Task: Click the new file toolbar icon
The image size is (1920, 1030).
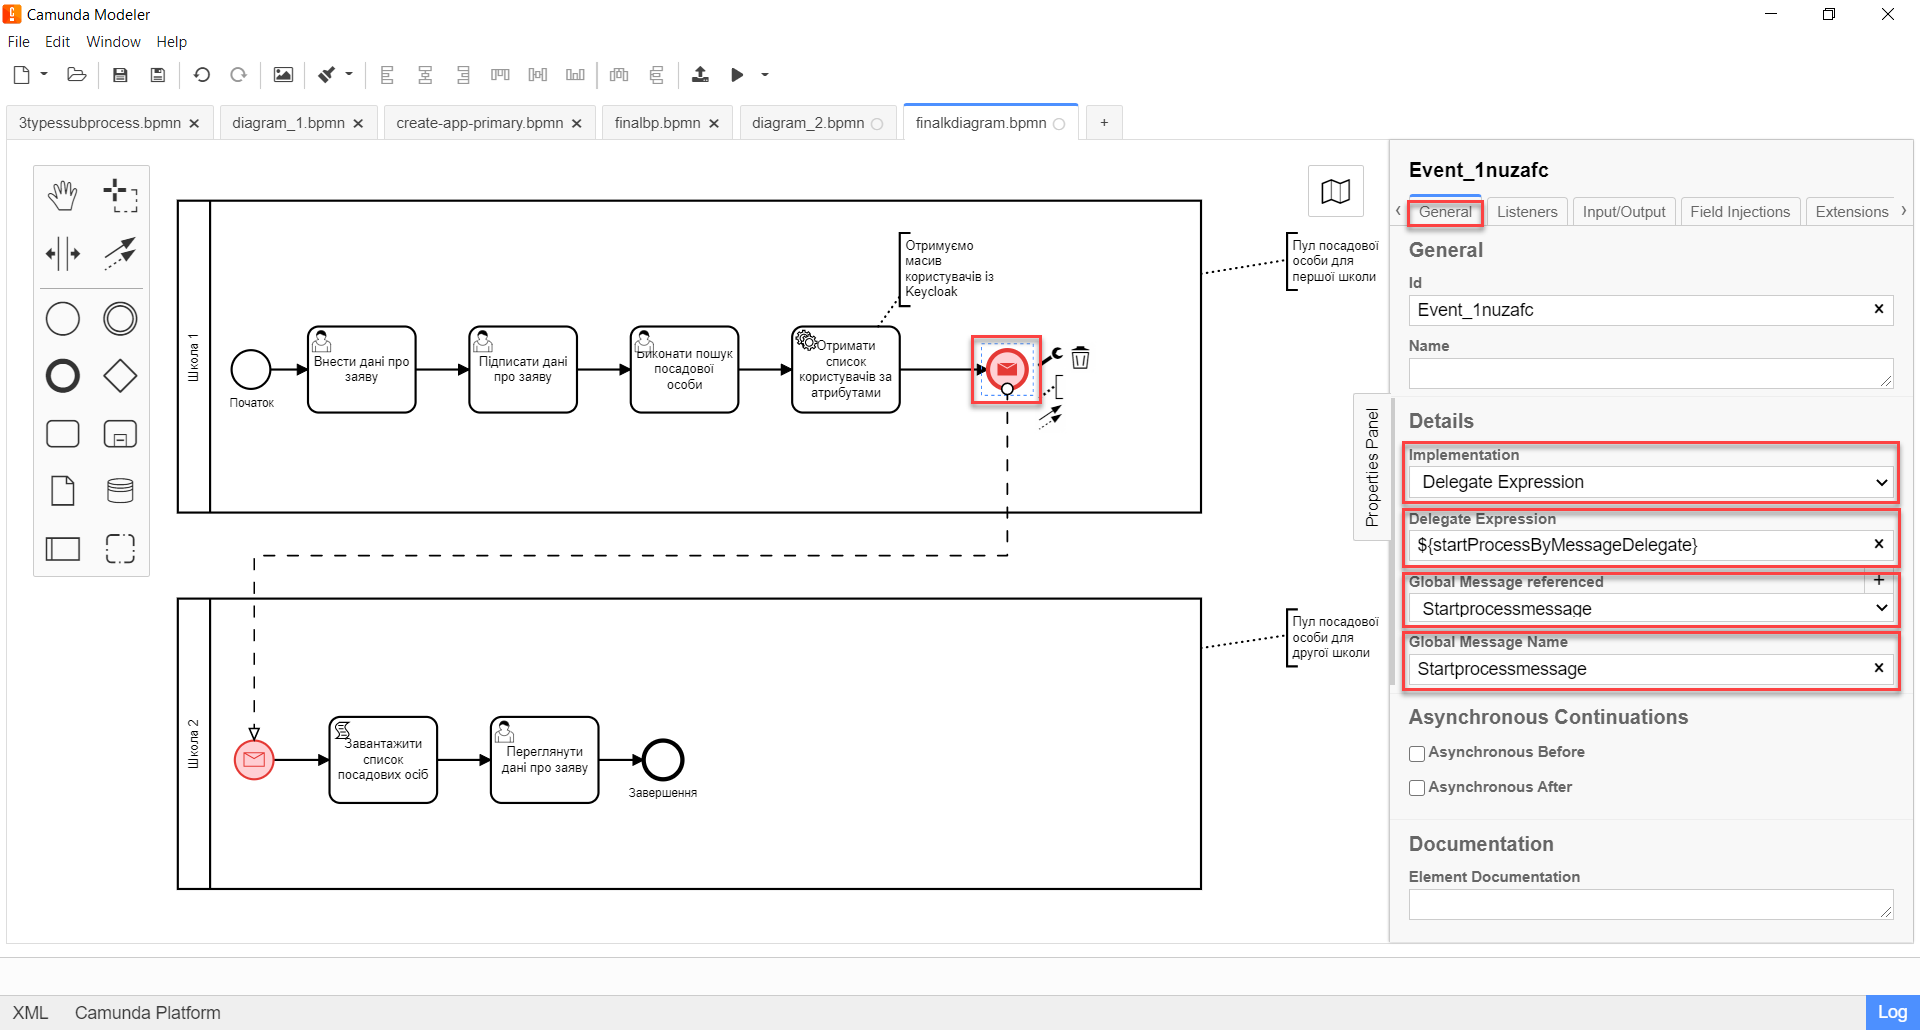Action: pyautogui.click(x=21, y=75)
